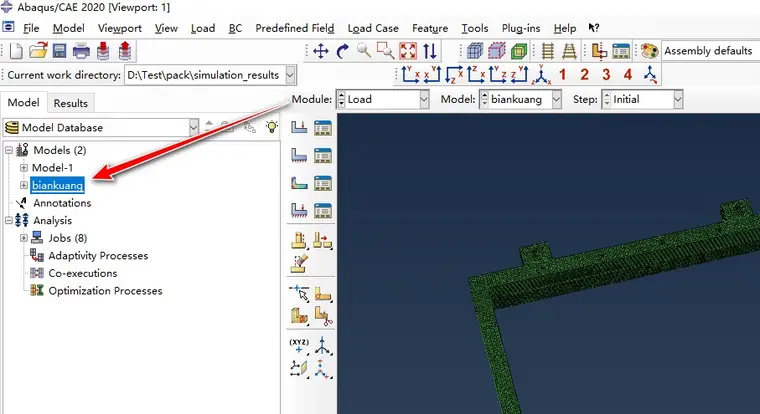Screen dimensions: 760x414
Task: Open the Assembly defaults dropdown
Action: pyautogui.click(x=711, y=51)
